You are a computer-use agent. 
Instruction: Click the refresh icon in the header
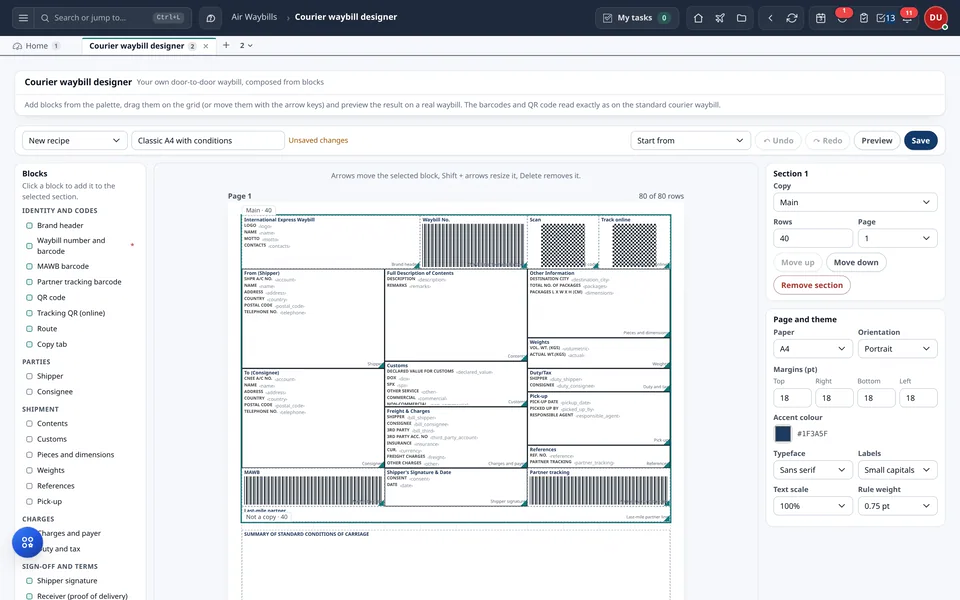792,18
